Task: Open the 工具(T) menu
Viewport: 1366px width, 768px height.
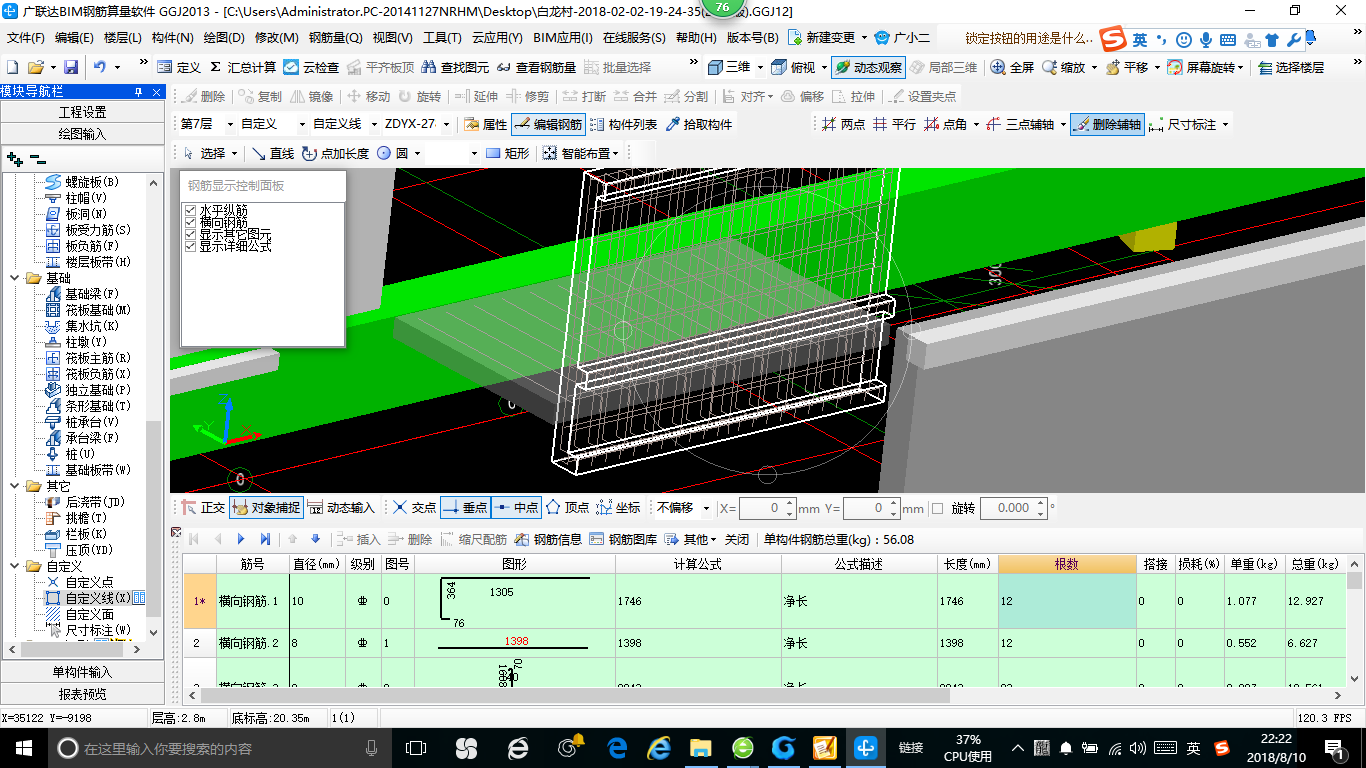Action: 442,38
